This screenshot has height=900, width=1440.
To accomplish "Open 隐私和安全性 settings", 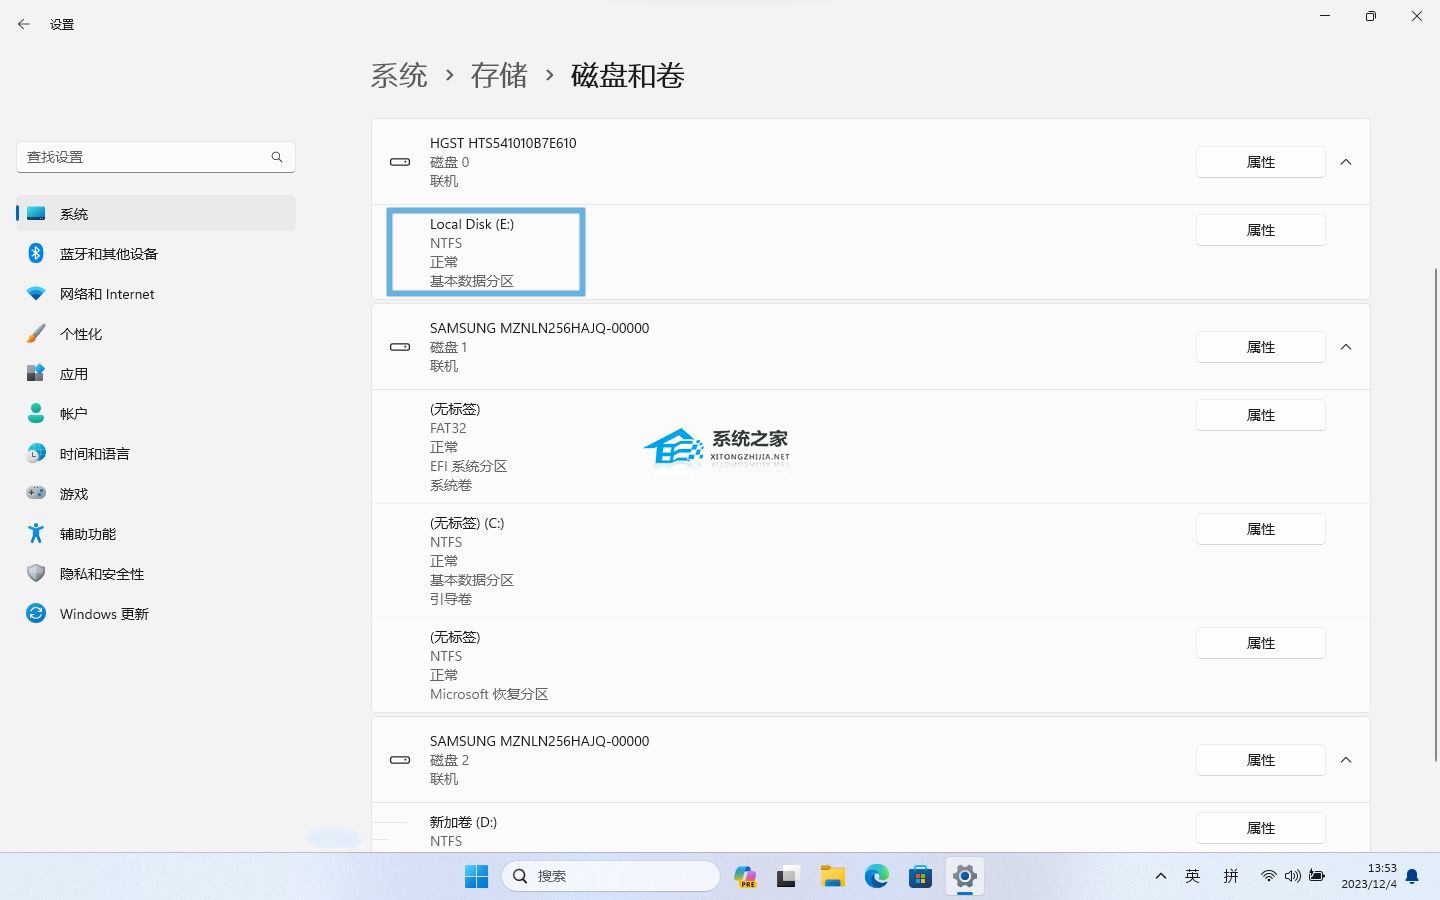I will tap(156, 574).
